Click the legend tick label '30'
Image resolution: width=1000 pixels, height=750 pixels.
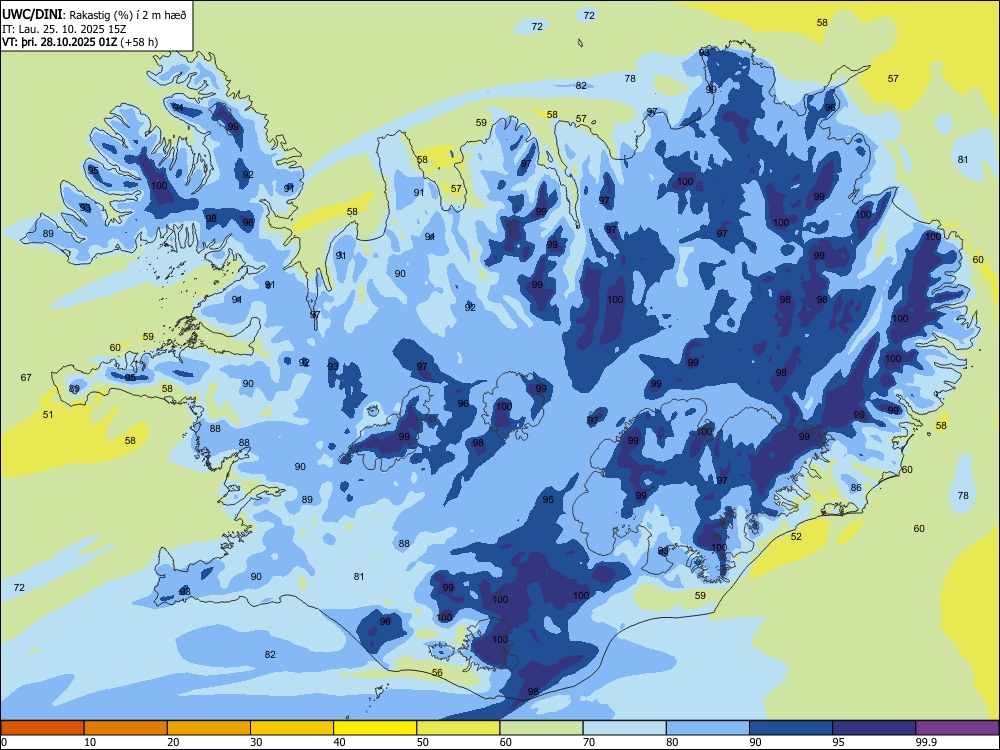tap(256, 742)
